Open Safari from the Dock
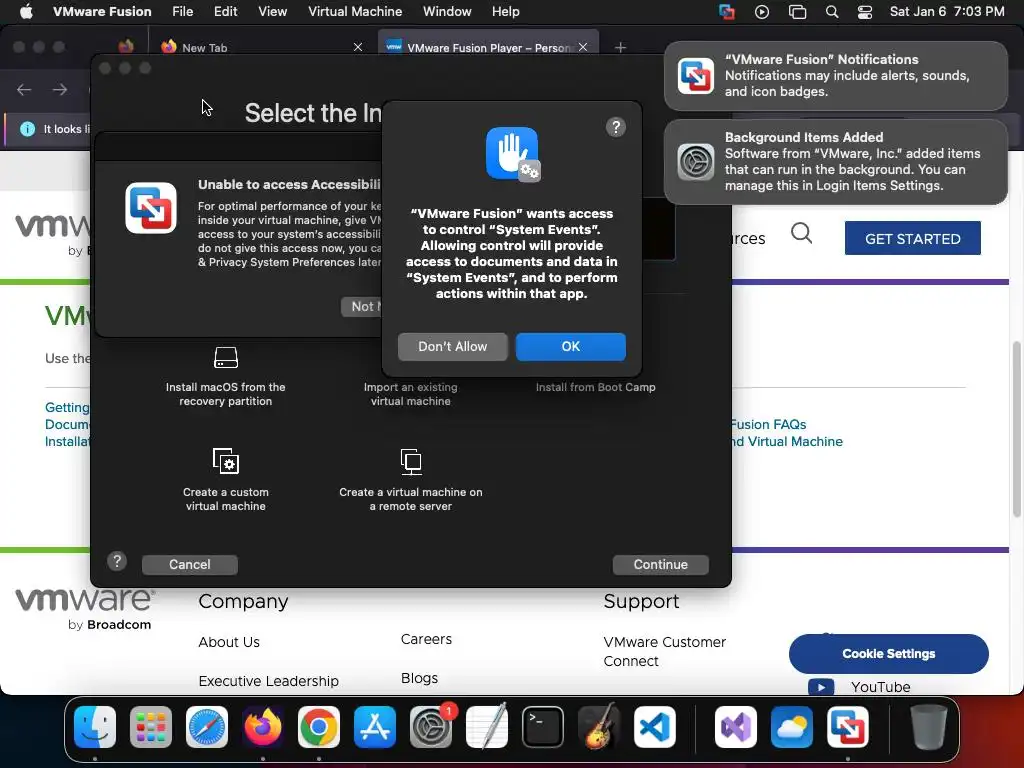 [x=207, y=727]
